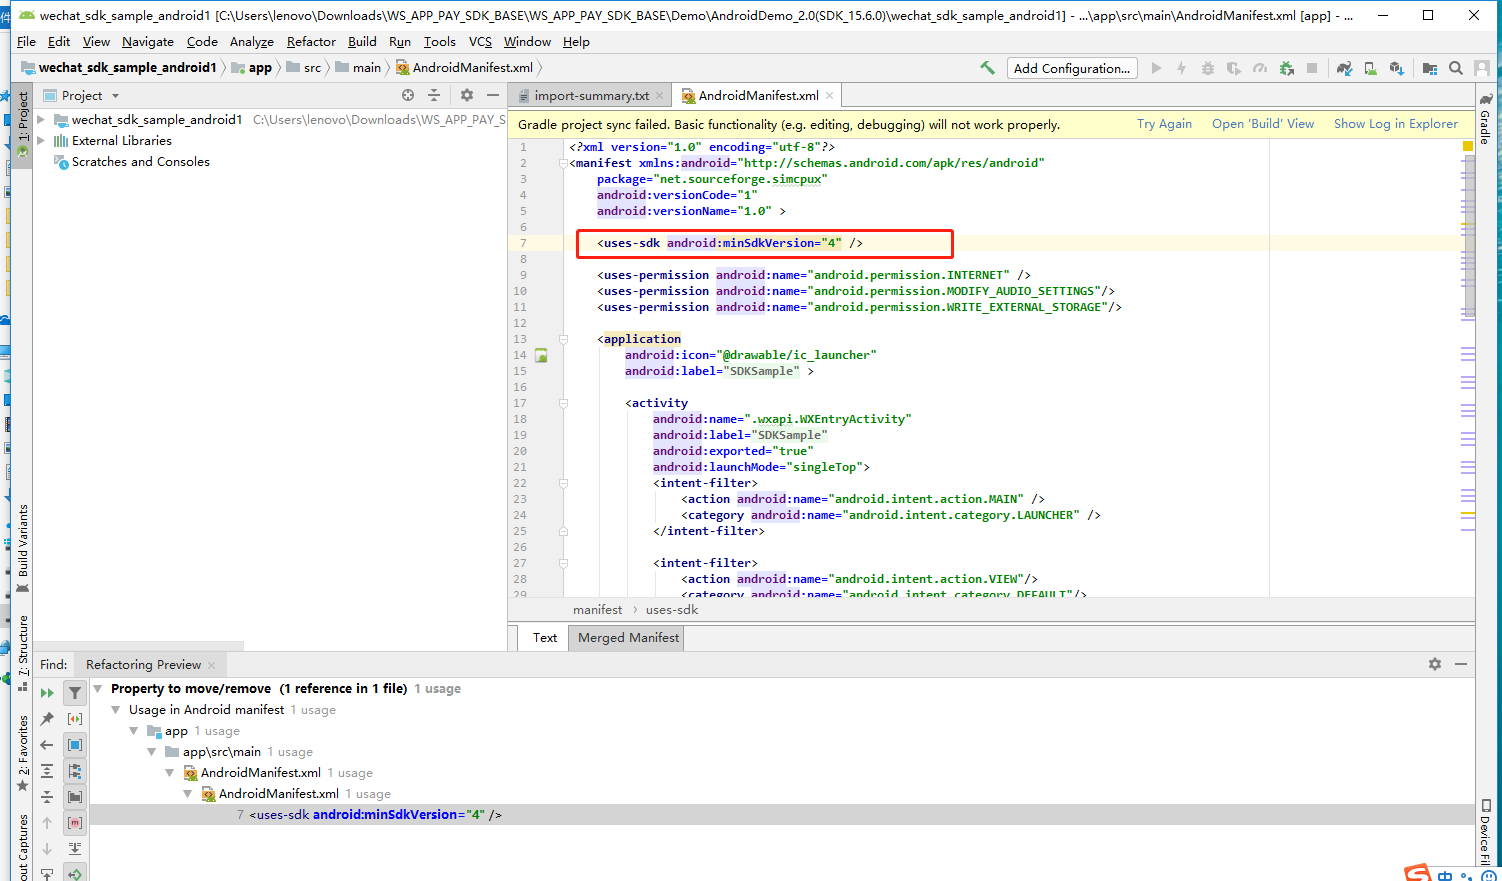Screen dimensions: 1502x881
Task: Click the Run with Coverage icon
Action: [x=1234, y=68]
